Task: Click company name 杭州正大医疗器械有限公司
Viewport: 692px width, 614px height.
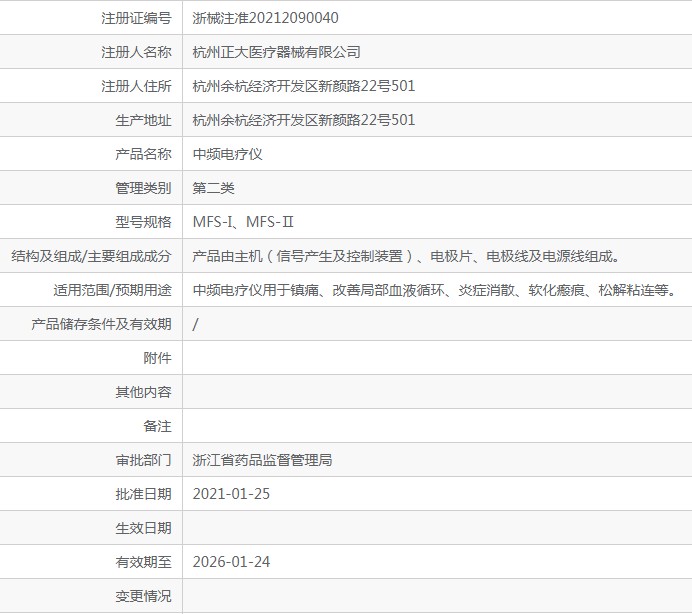Action: (x=276, y=52)
